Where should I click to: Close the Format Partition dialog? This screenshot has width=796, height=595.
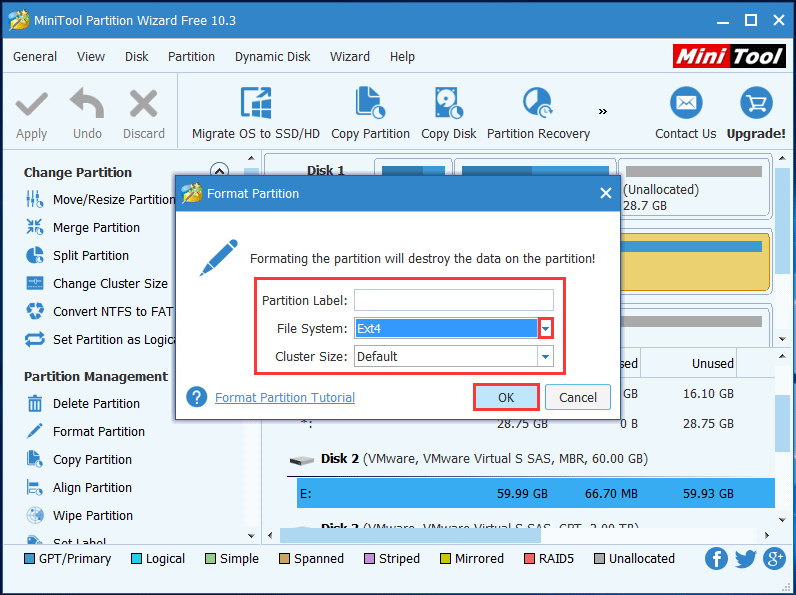pyautogui.click(x=606, y=193)
